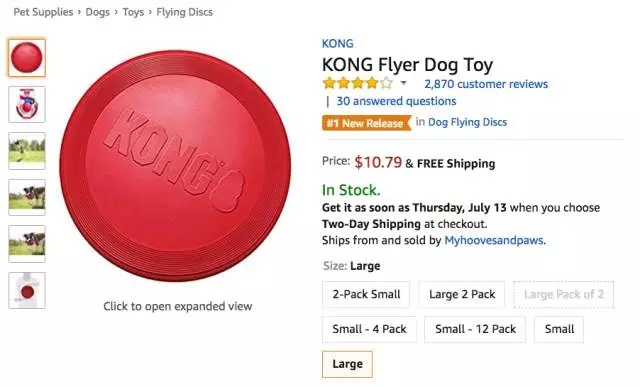Open the third thumbnail showing field photo
The height and width of the screenshot is (387, 640).
(27, 151)
